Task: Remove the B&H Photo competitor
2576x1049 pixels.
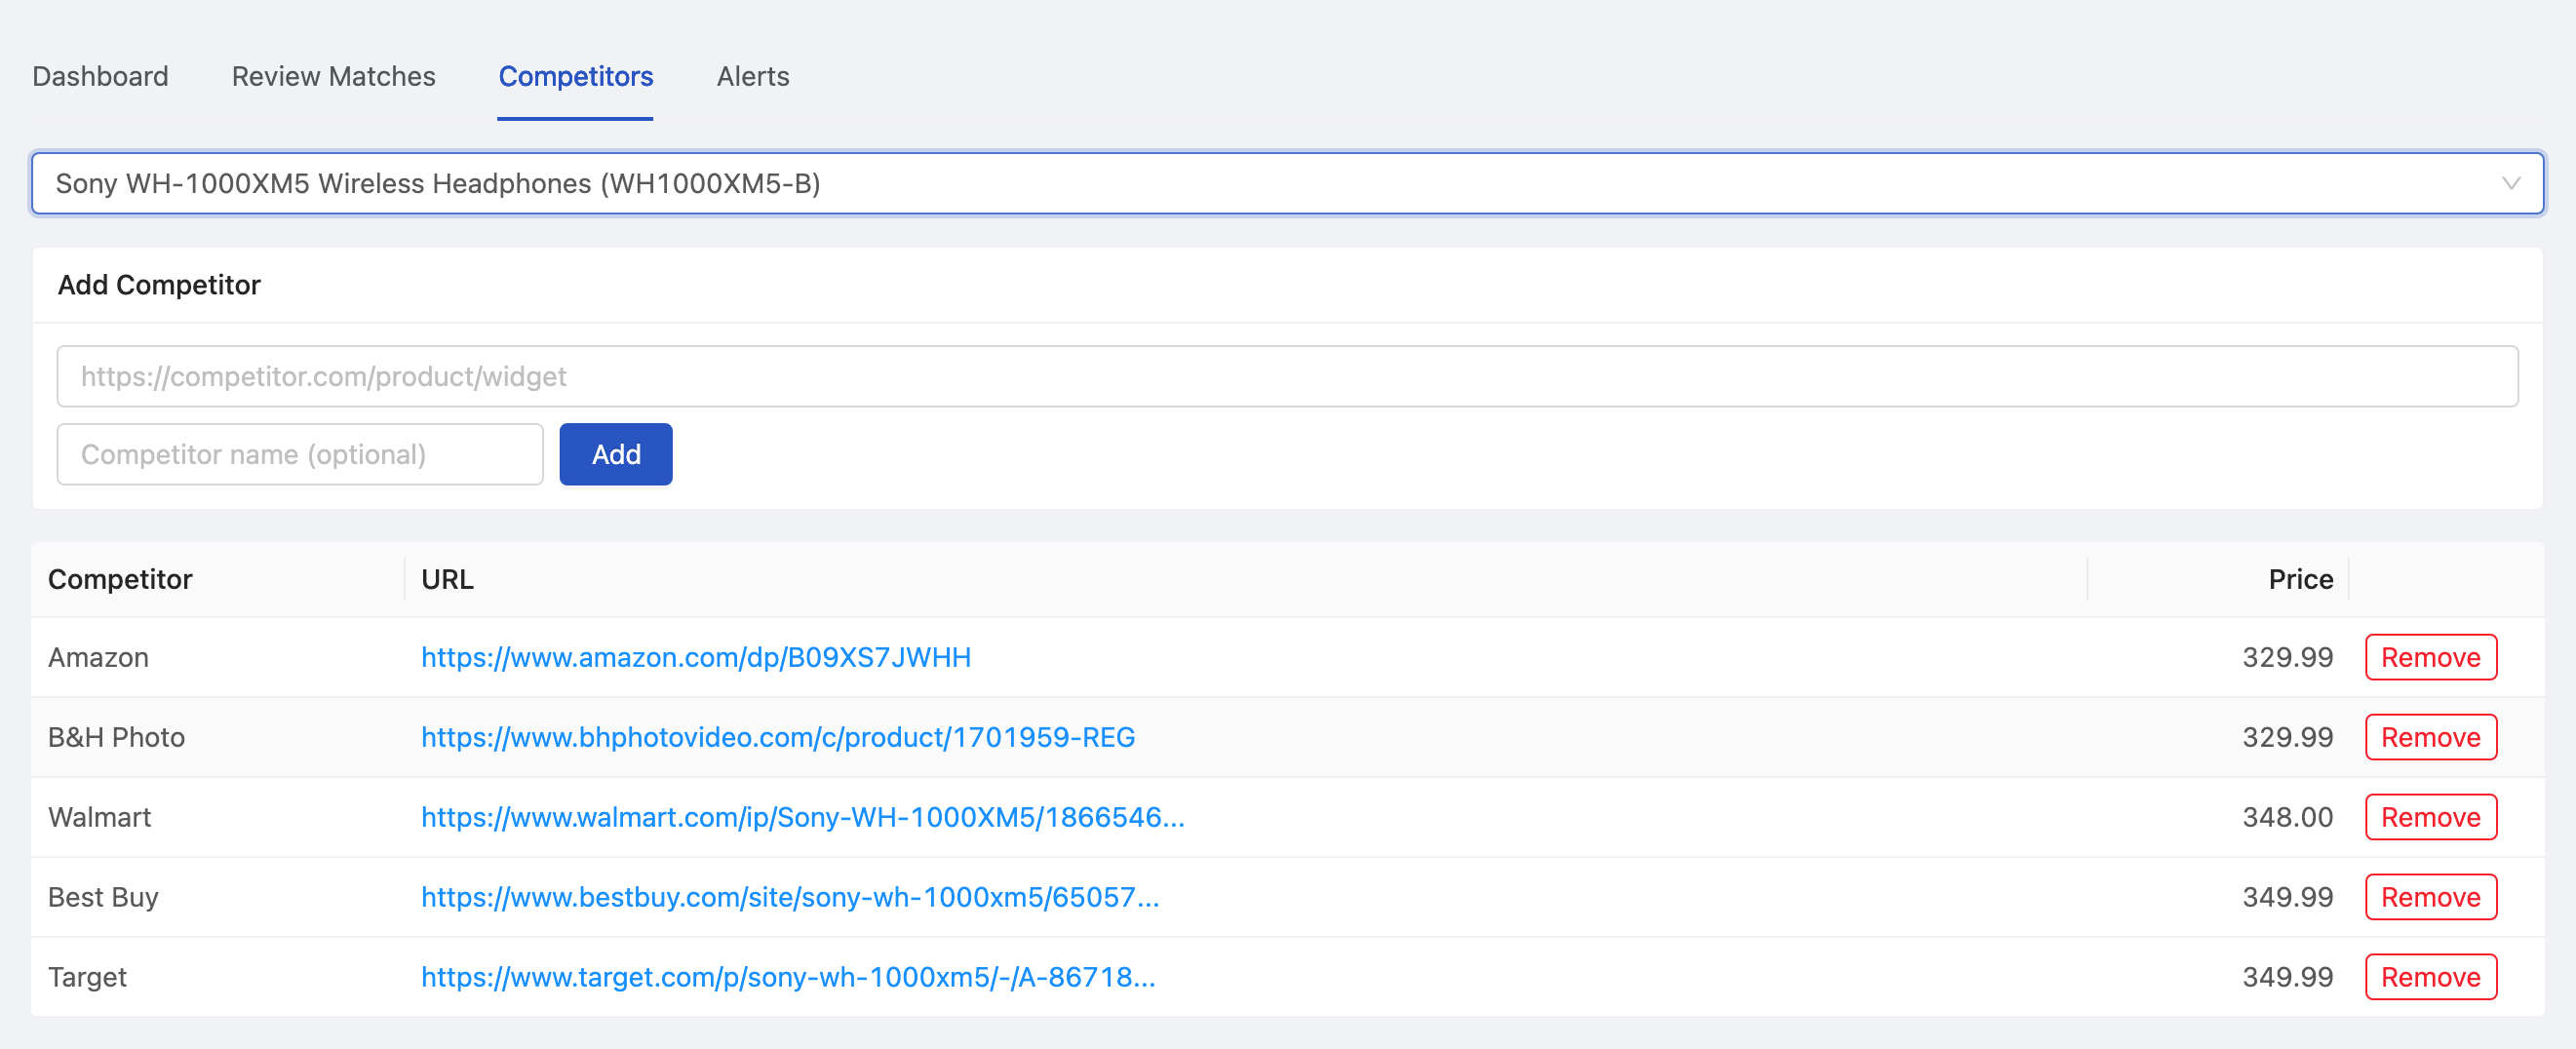Action: pyautogui.click(x=2430, y=737)
